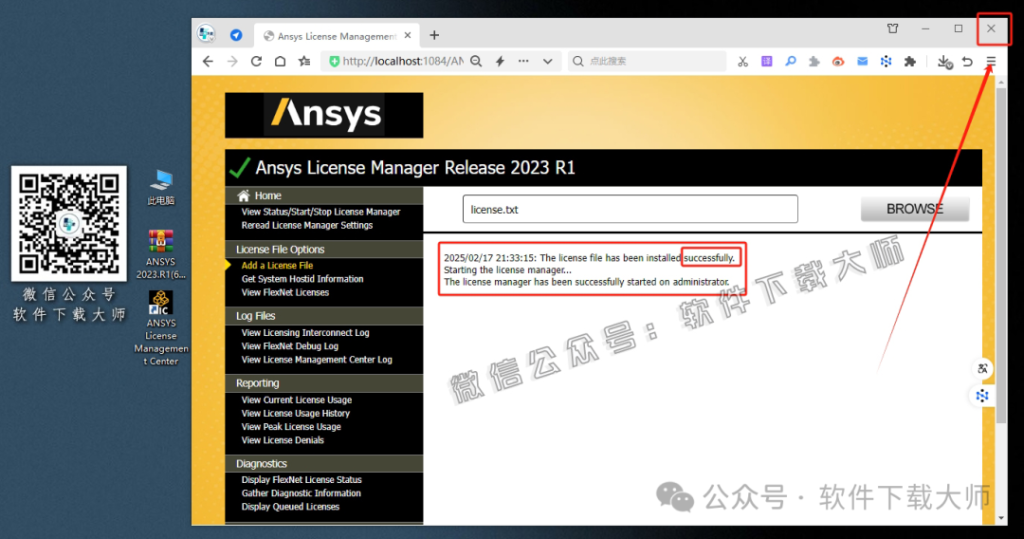Click the browser profile avatar icon
The image size is (1024, 539).
click(206, 34)
